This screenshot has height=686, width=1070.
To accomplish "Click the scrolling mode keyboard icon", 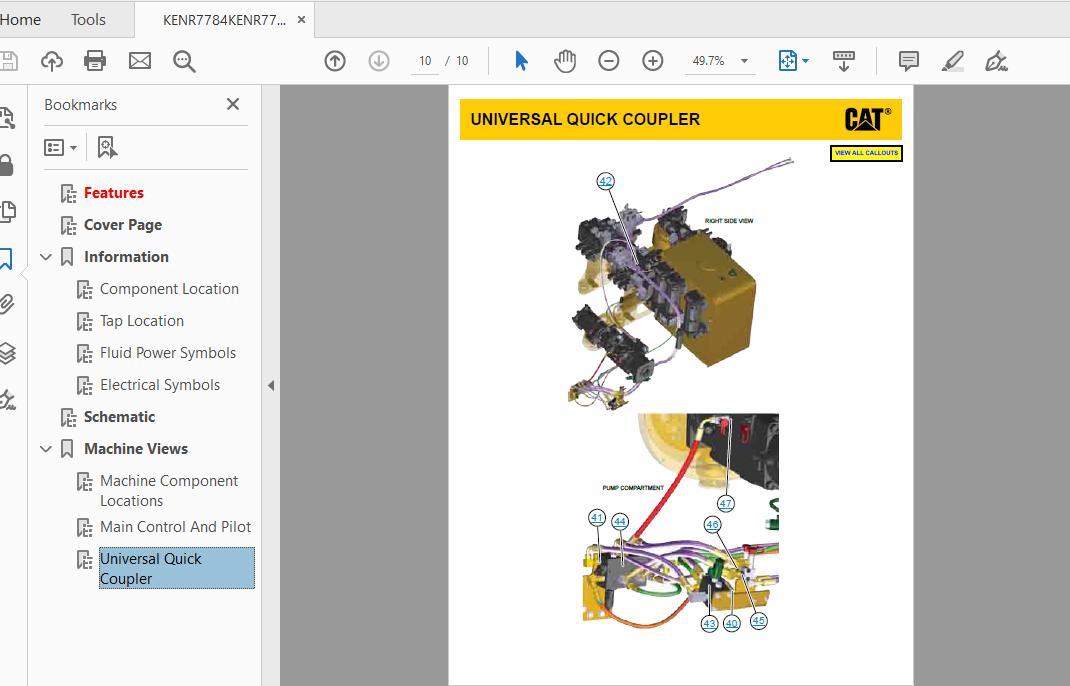I will (x=843, y=61).
